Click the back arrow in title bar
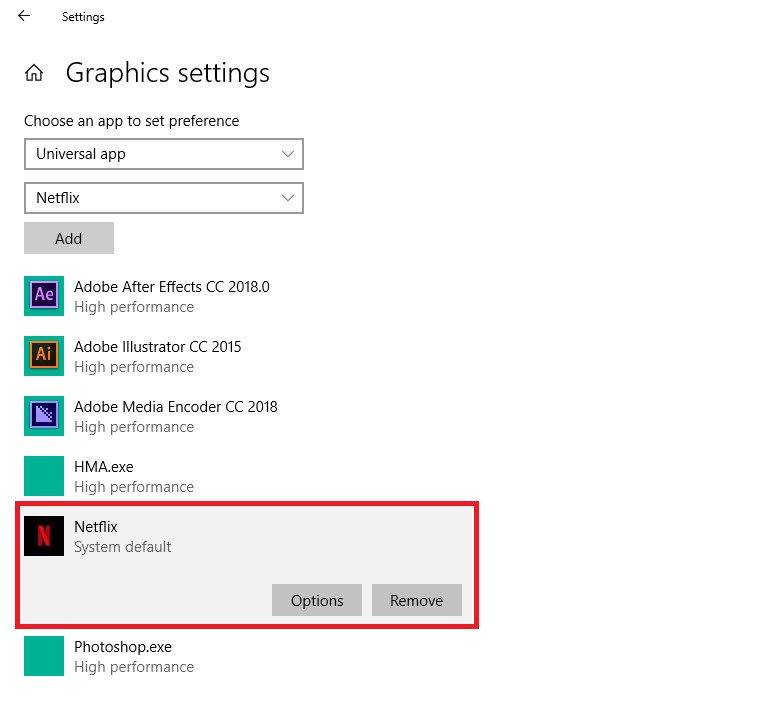 pyautogui.click(x=24, y=16)
